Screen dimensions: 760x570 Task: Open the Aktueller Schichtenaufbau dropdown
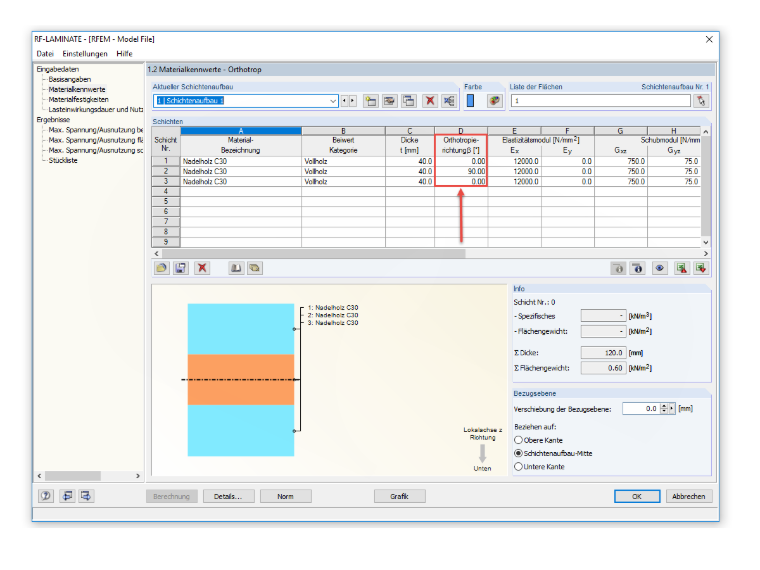pos(333,101)
